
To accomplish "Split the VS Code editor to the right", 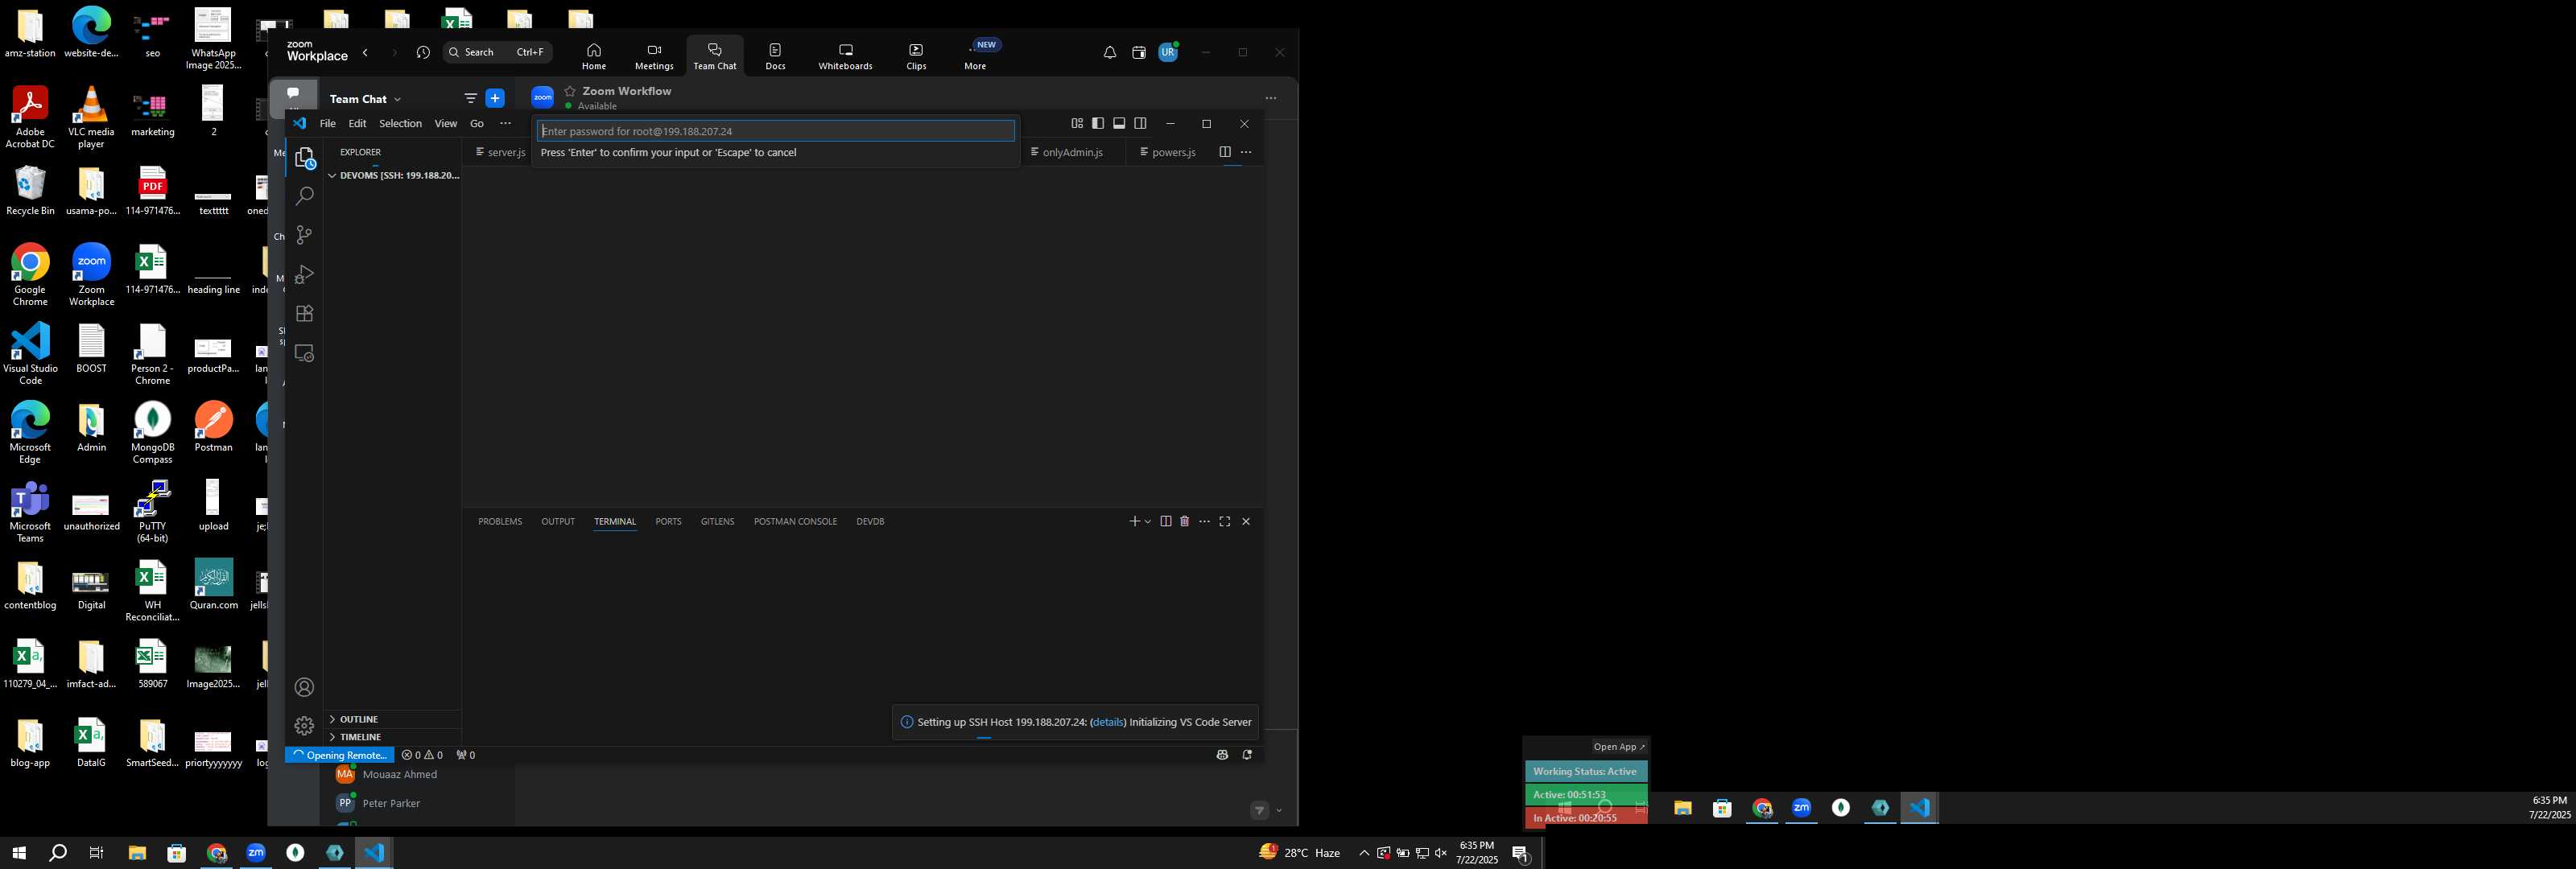I will click(x=1225, y=152).
